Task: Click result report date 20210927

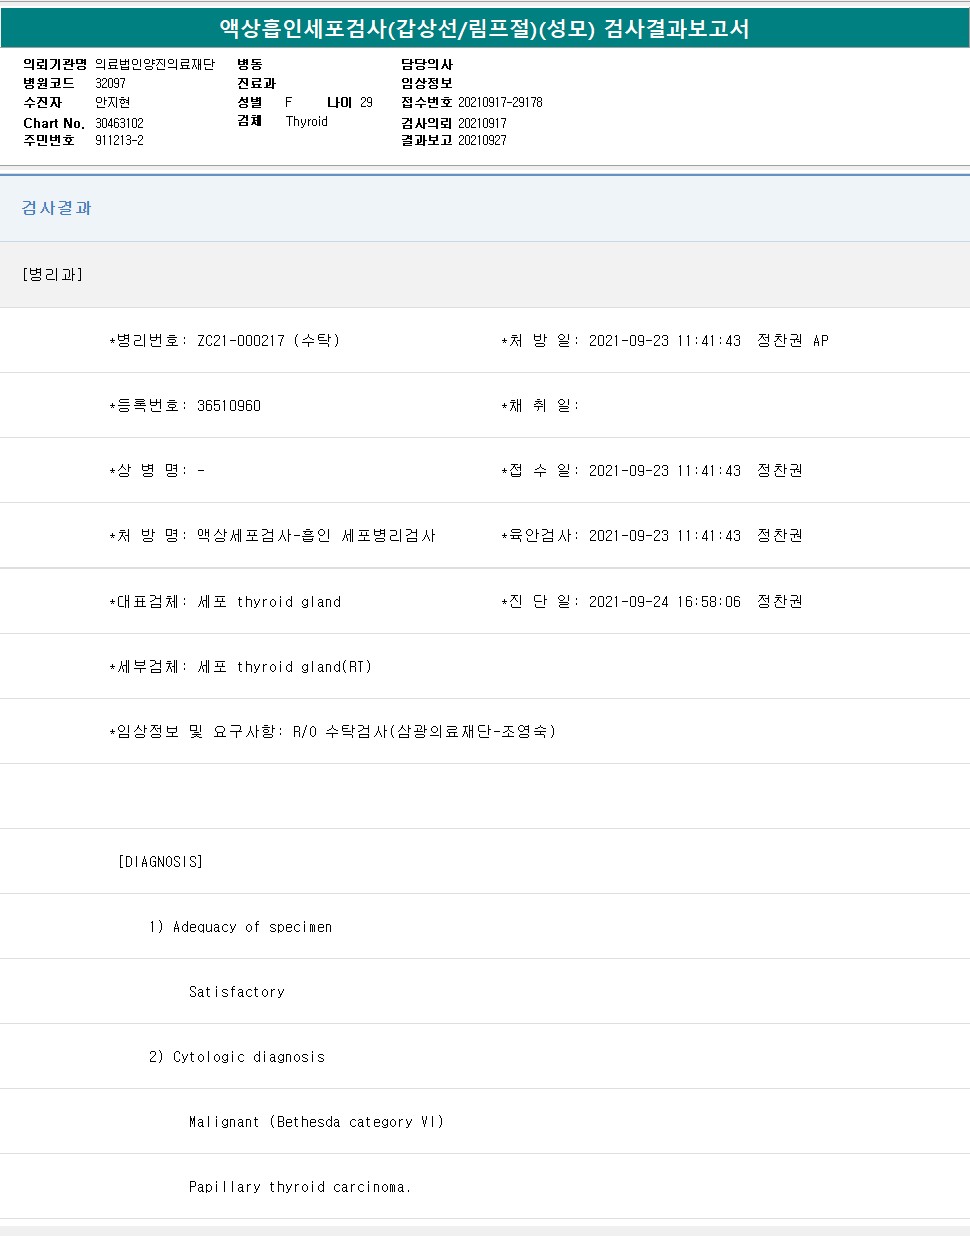Action: coord(482,140)
